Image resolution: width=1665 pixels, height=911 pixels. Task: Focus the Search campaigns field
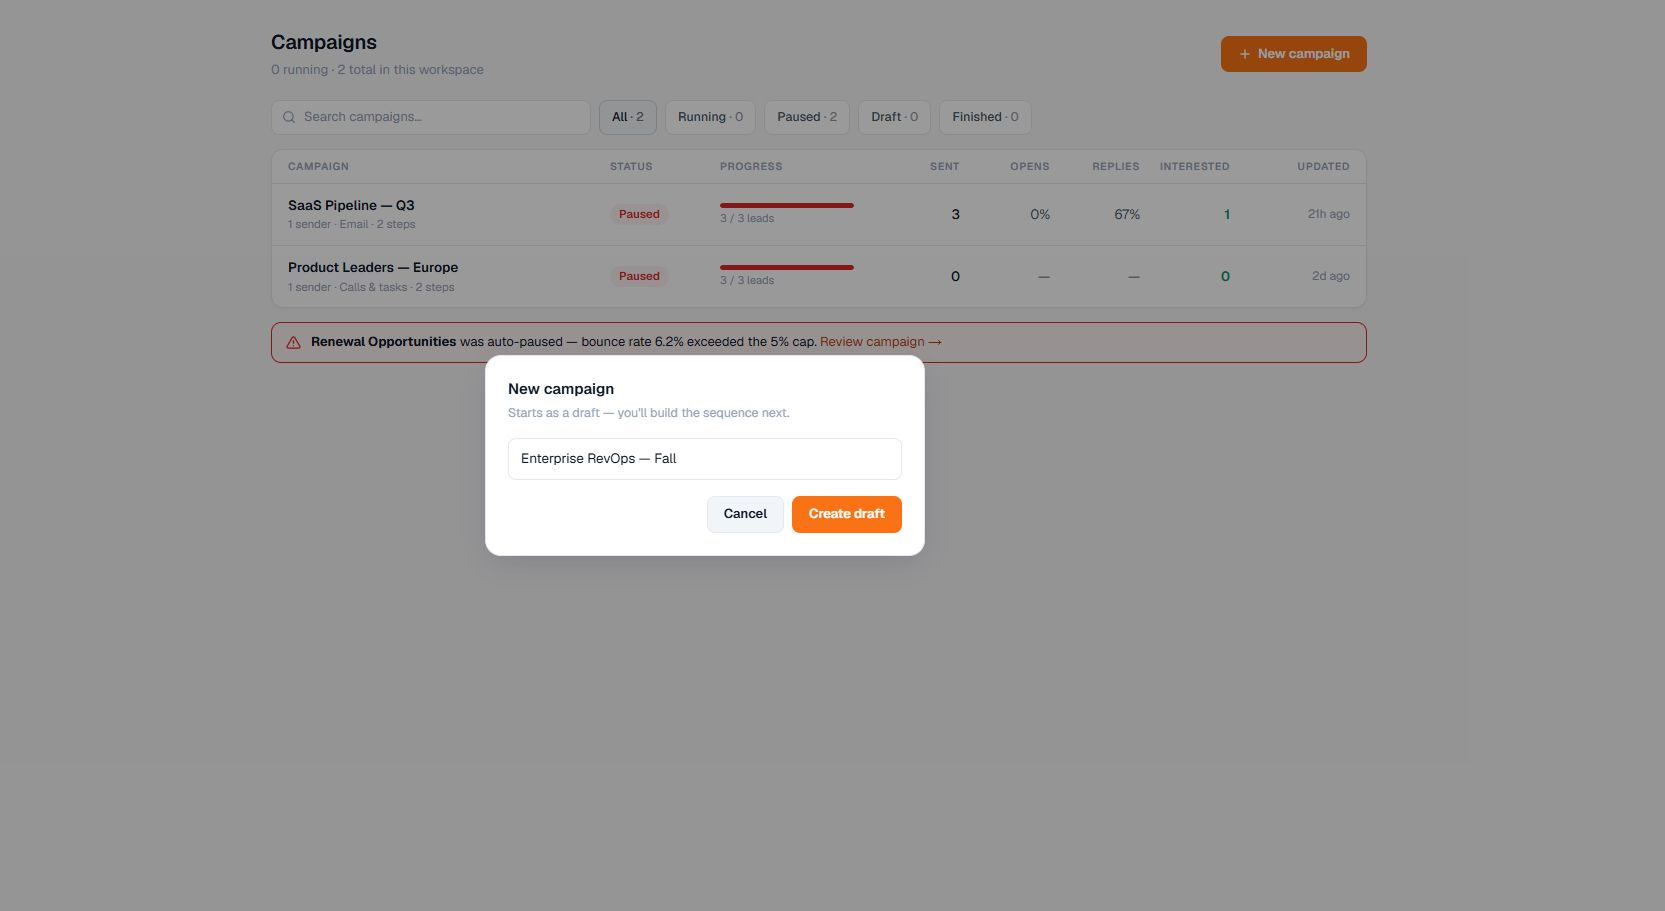point(431,117)
